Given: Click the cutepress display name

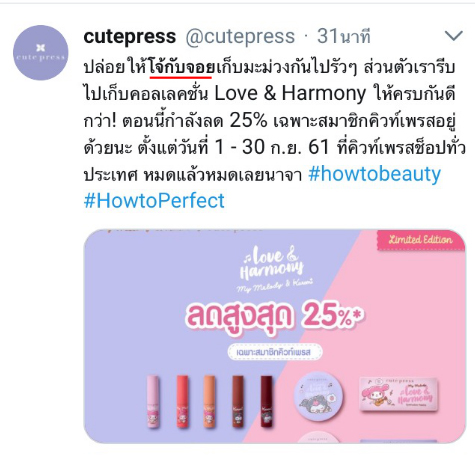Looking at the screenshot, I should point(129,36).
